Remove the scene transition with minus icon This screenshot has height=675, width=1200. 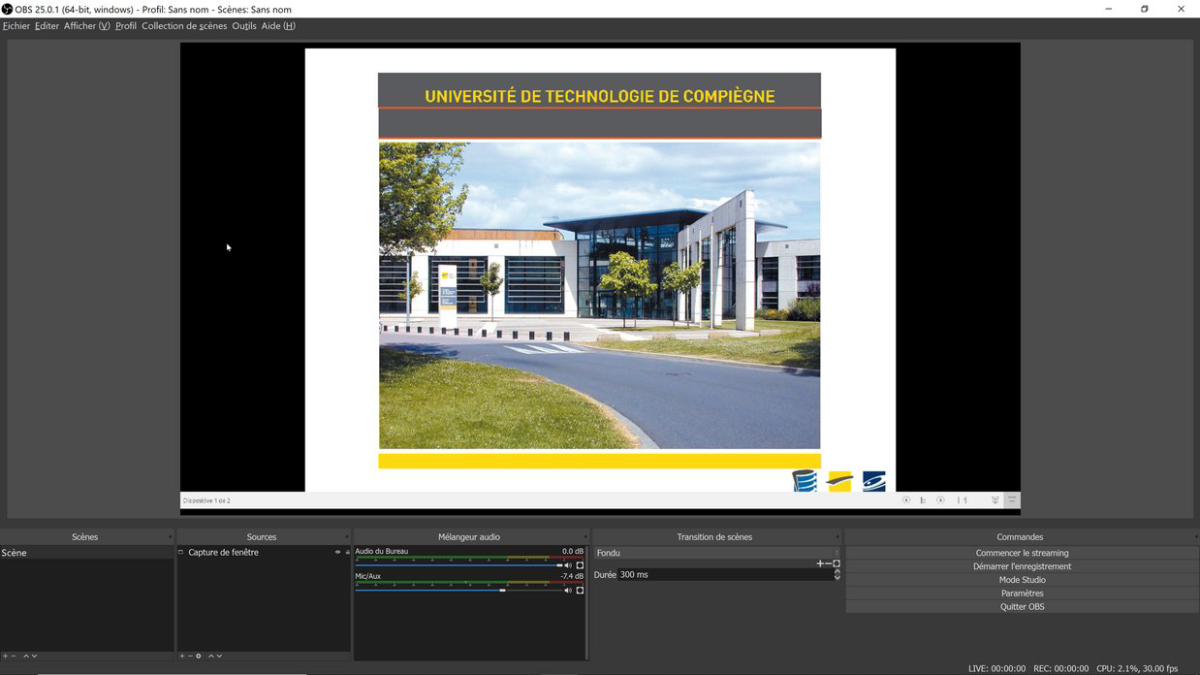point(828,563)
